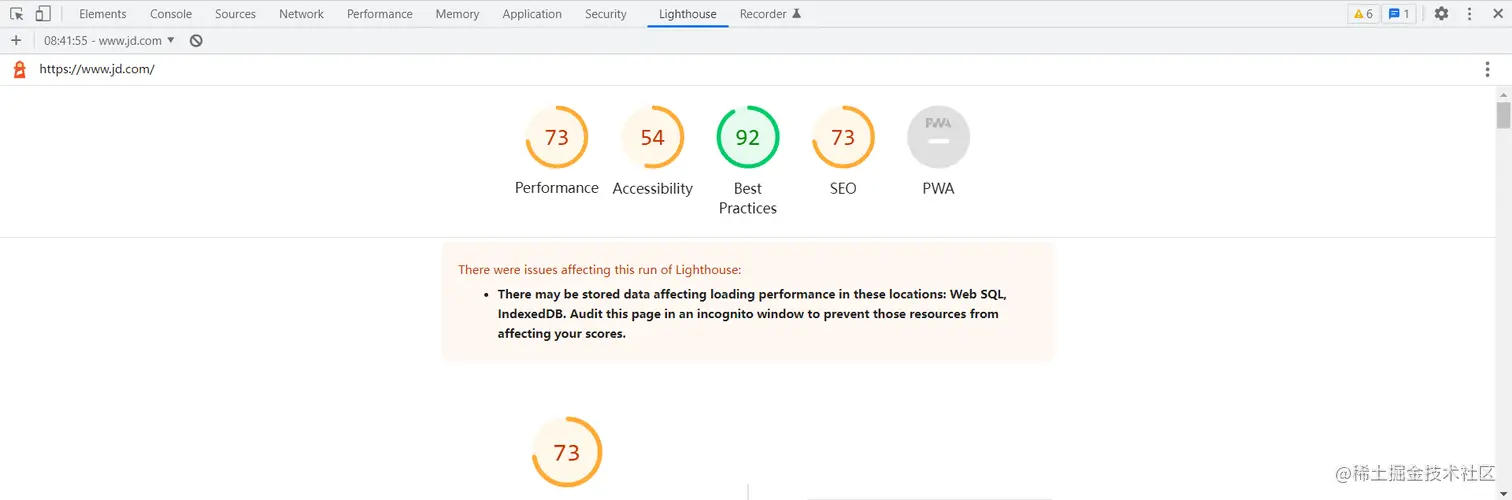Open the Lighthouse report three-dot menu

(x=1488, y=69)
